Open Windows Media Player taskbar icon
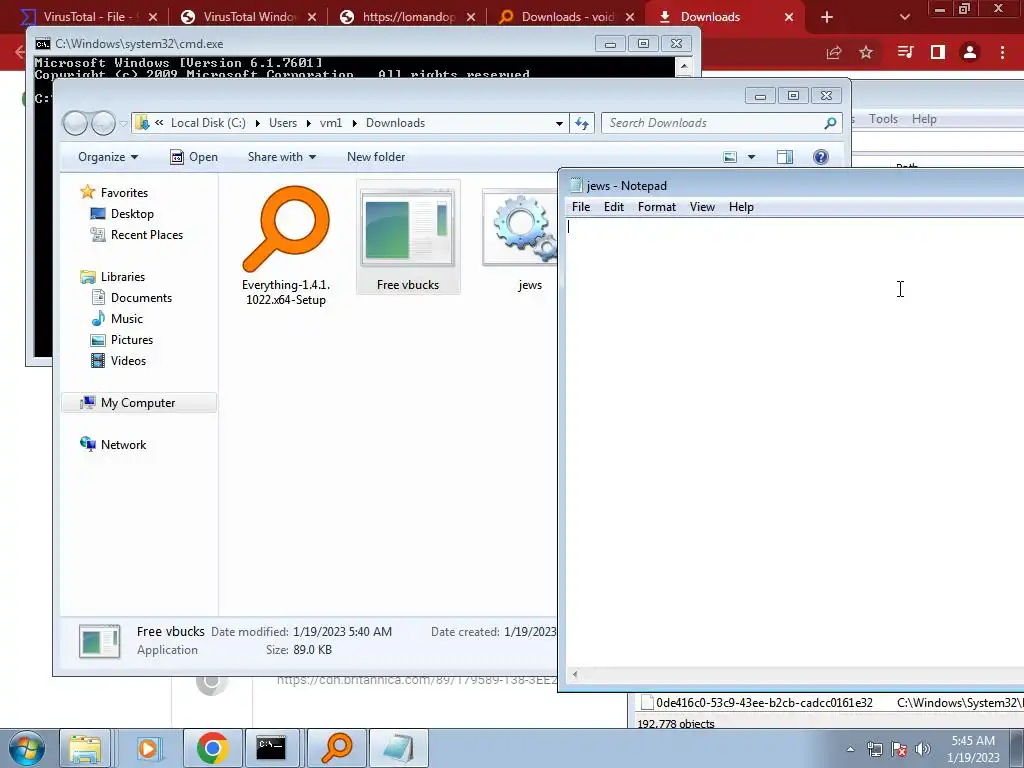Viewport: 1024px width, 768px height. pos(148,748)
